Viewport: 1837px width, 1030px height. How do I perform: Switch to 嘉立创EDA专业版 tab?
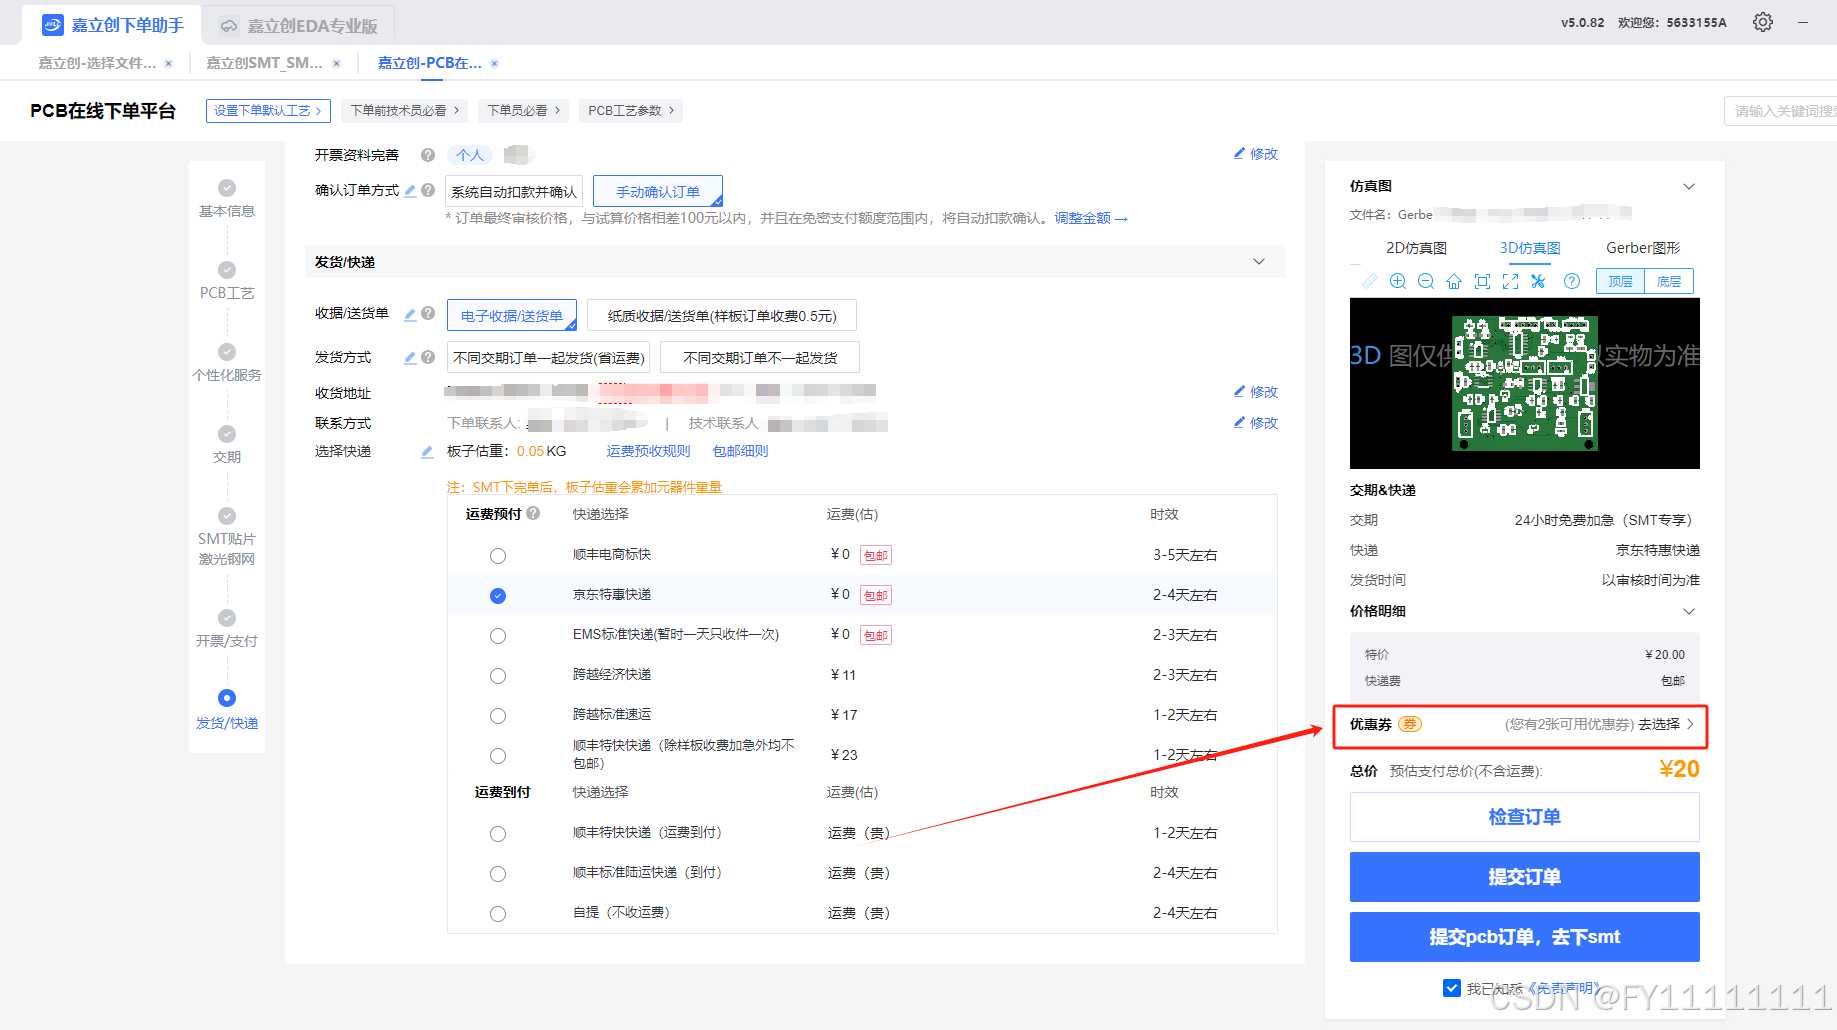pyautogui.click(x=299, y=26)
